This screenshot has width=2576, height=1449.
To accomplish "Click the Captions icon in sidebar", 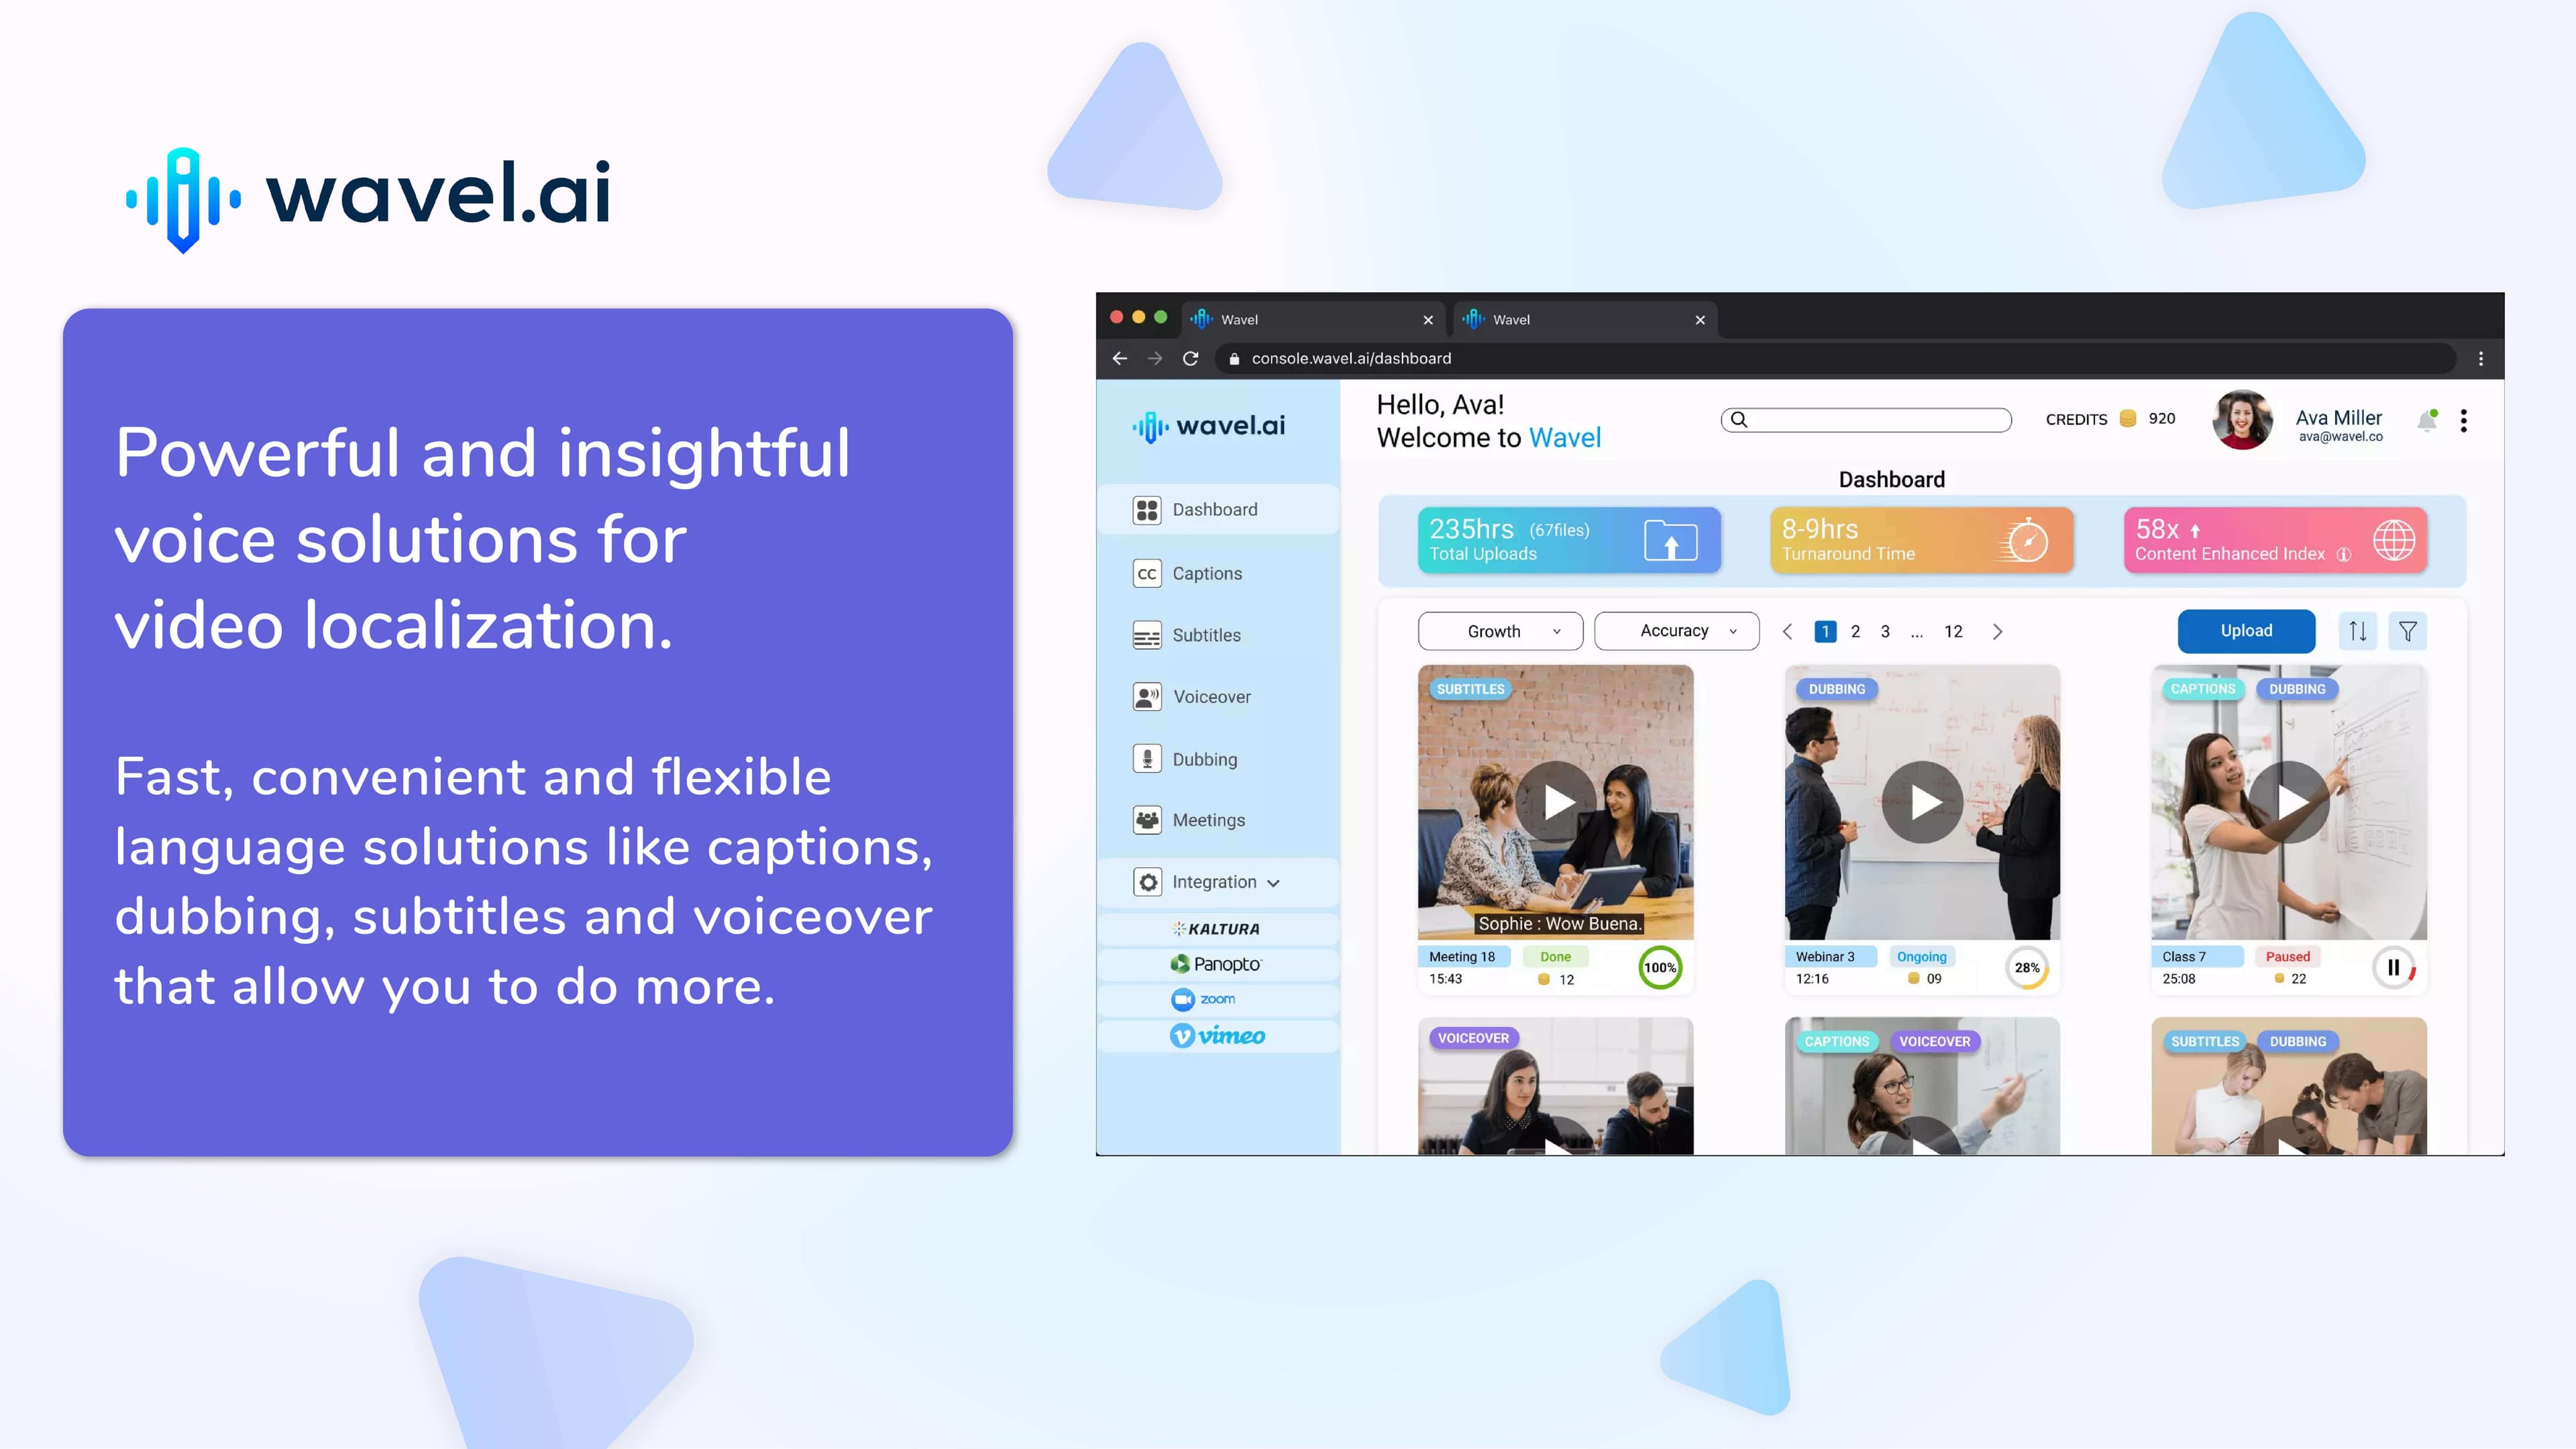I will pyautogui.click(x=1146, y=572).
